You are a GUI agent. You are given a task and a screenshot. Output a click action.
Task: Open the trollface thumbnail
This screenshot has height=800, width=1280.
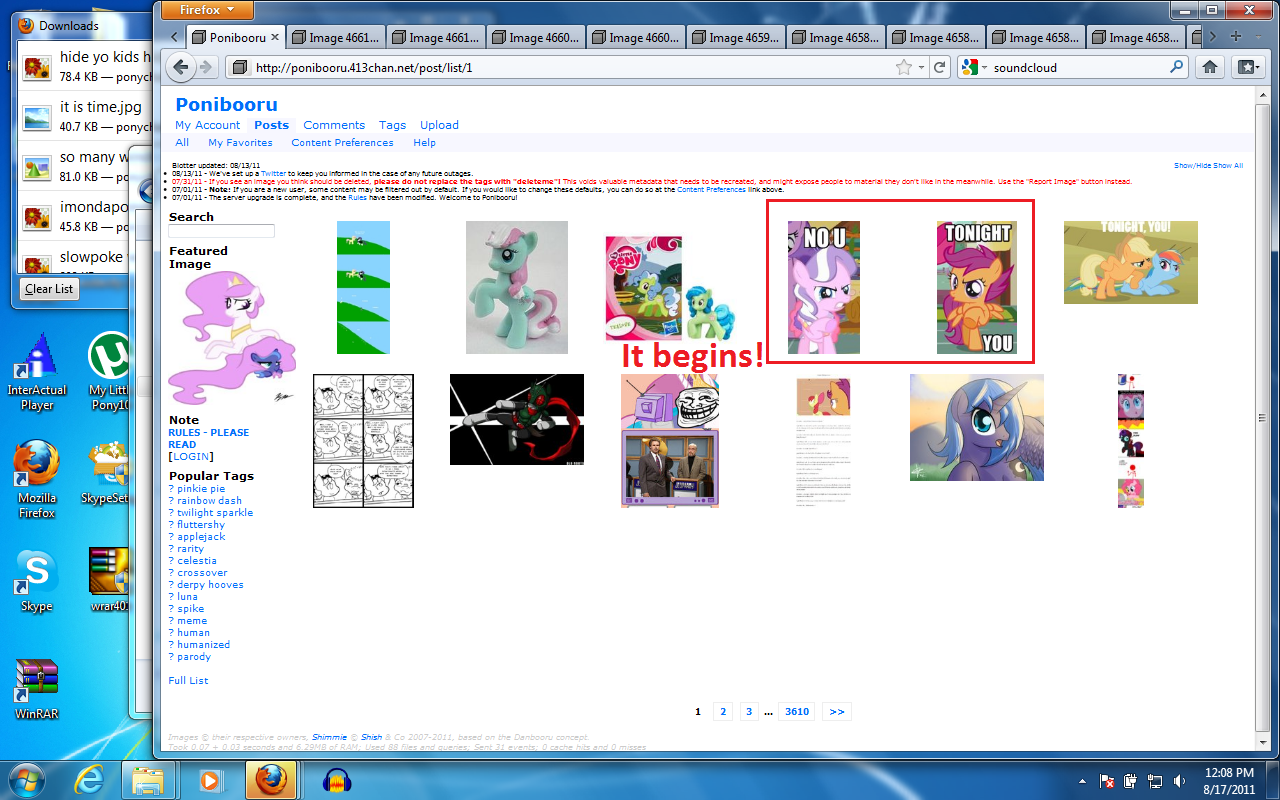tap(670, 441)
